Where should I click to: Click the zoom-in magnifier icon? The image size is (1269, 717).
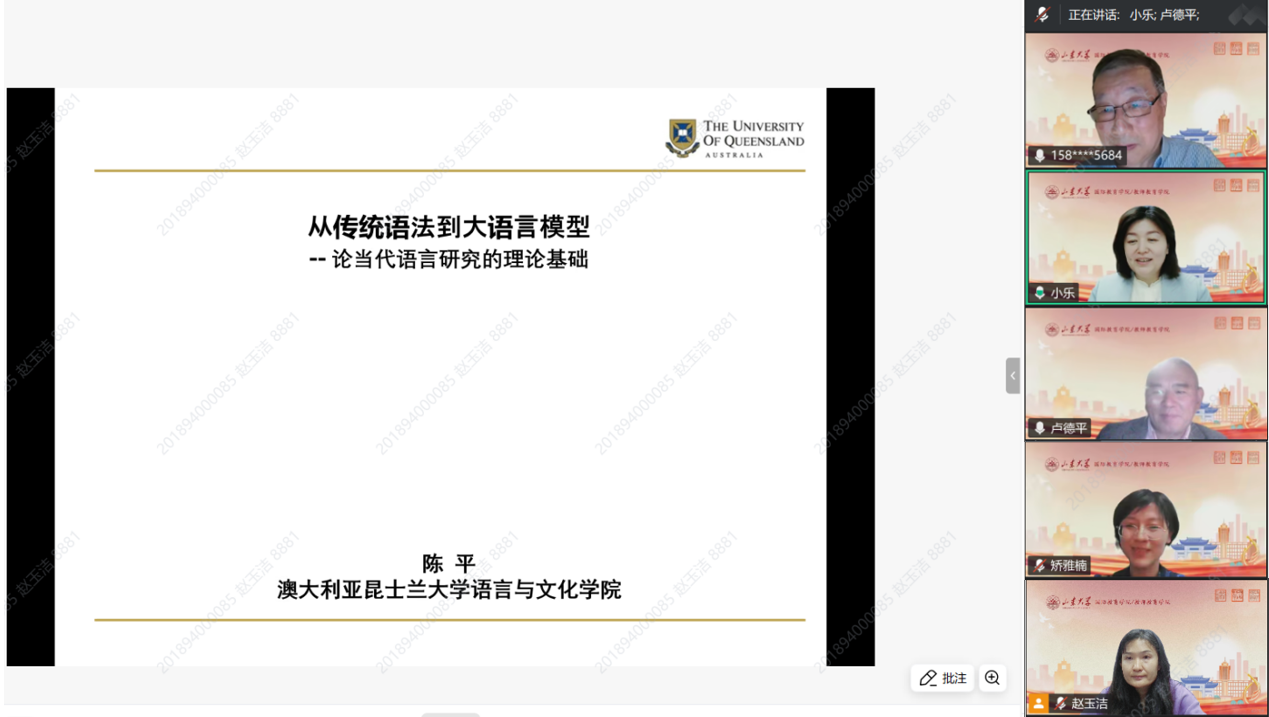(992, 678)
